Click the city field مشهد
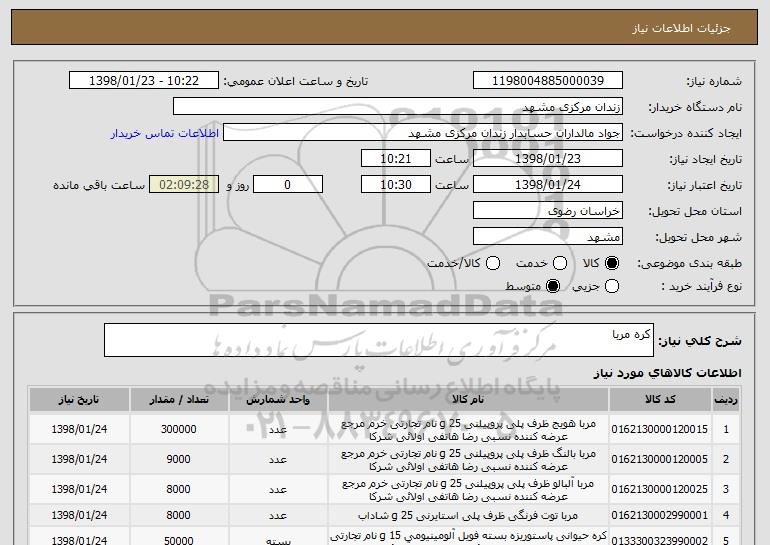The width and height of the screenshot is (770, 545). point(548,237)
